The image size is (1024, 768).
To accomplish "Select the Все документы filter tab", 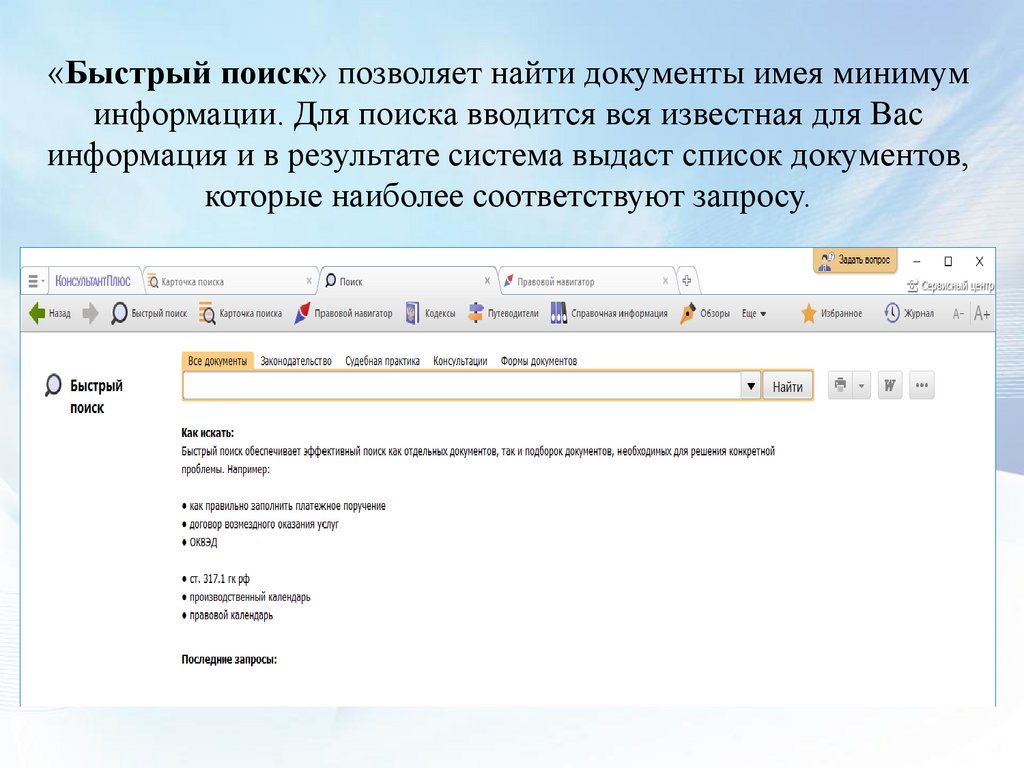I will (217, 361).
